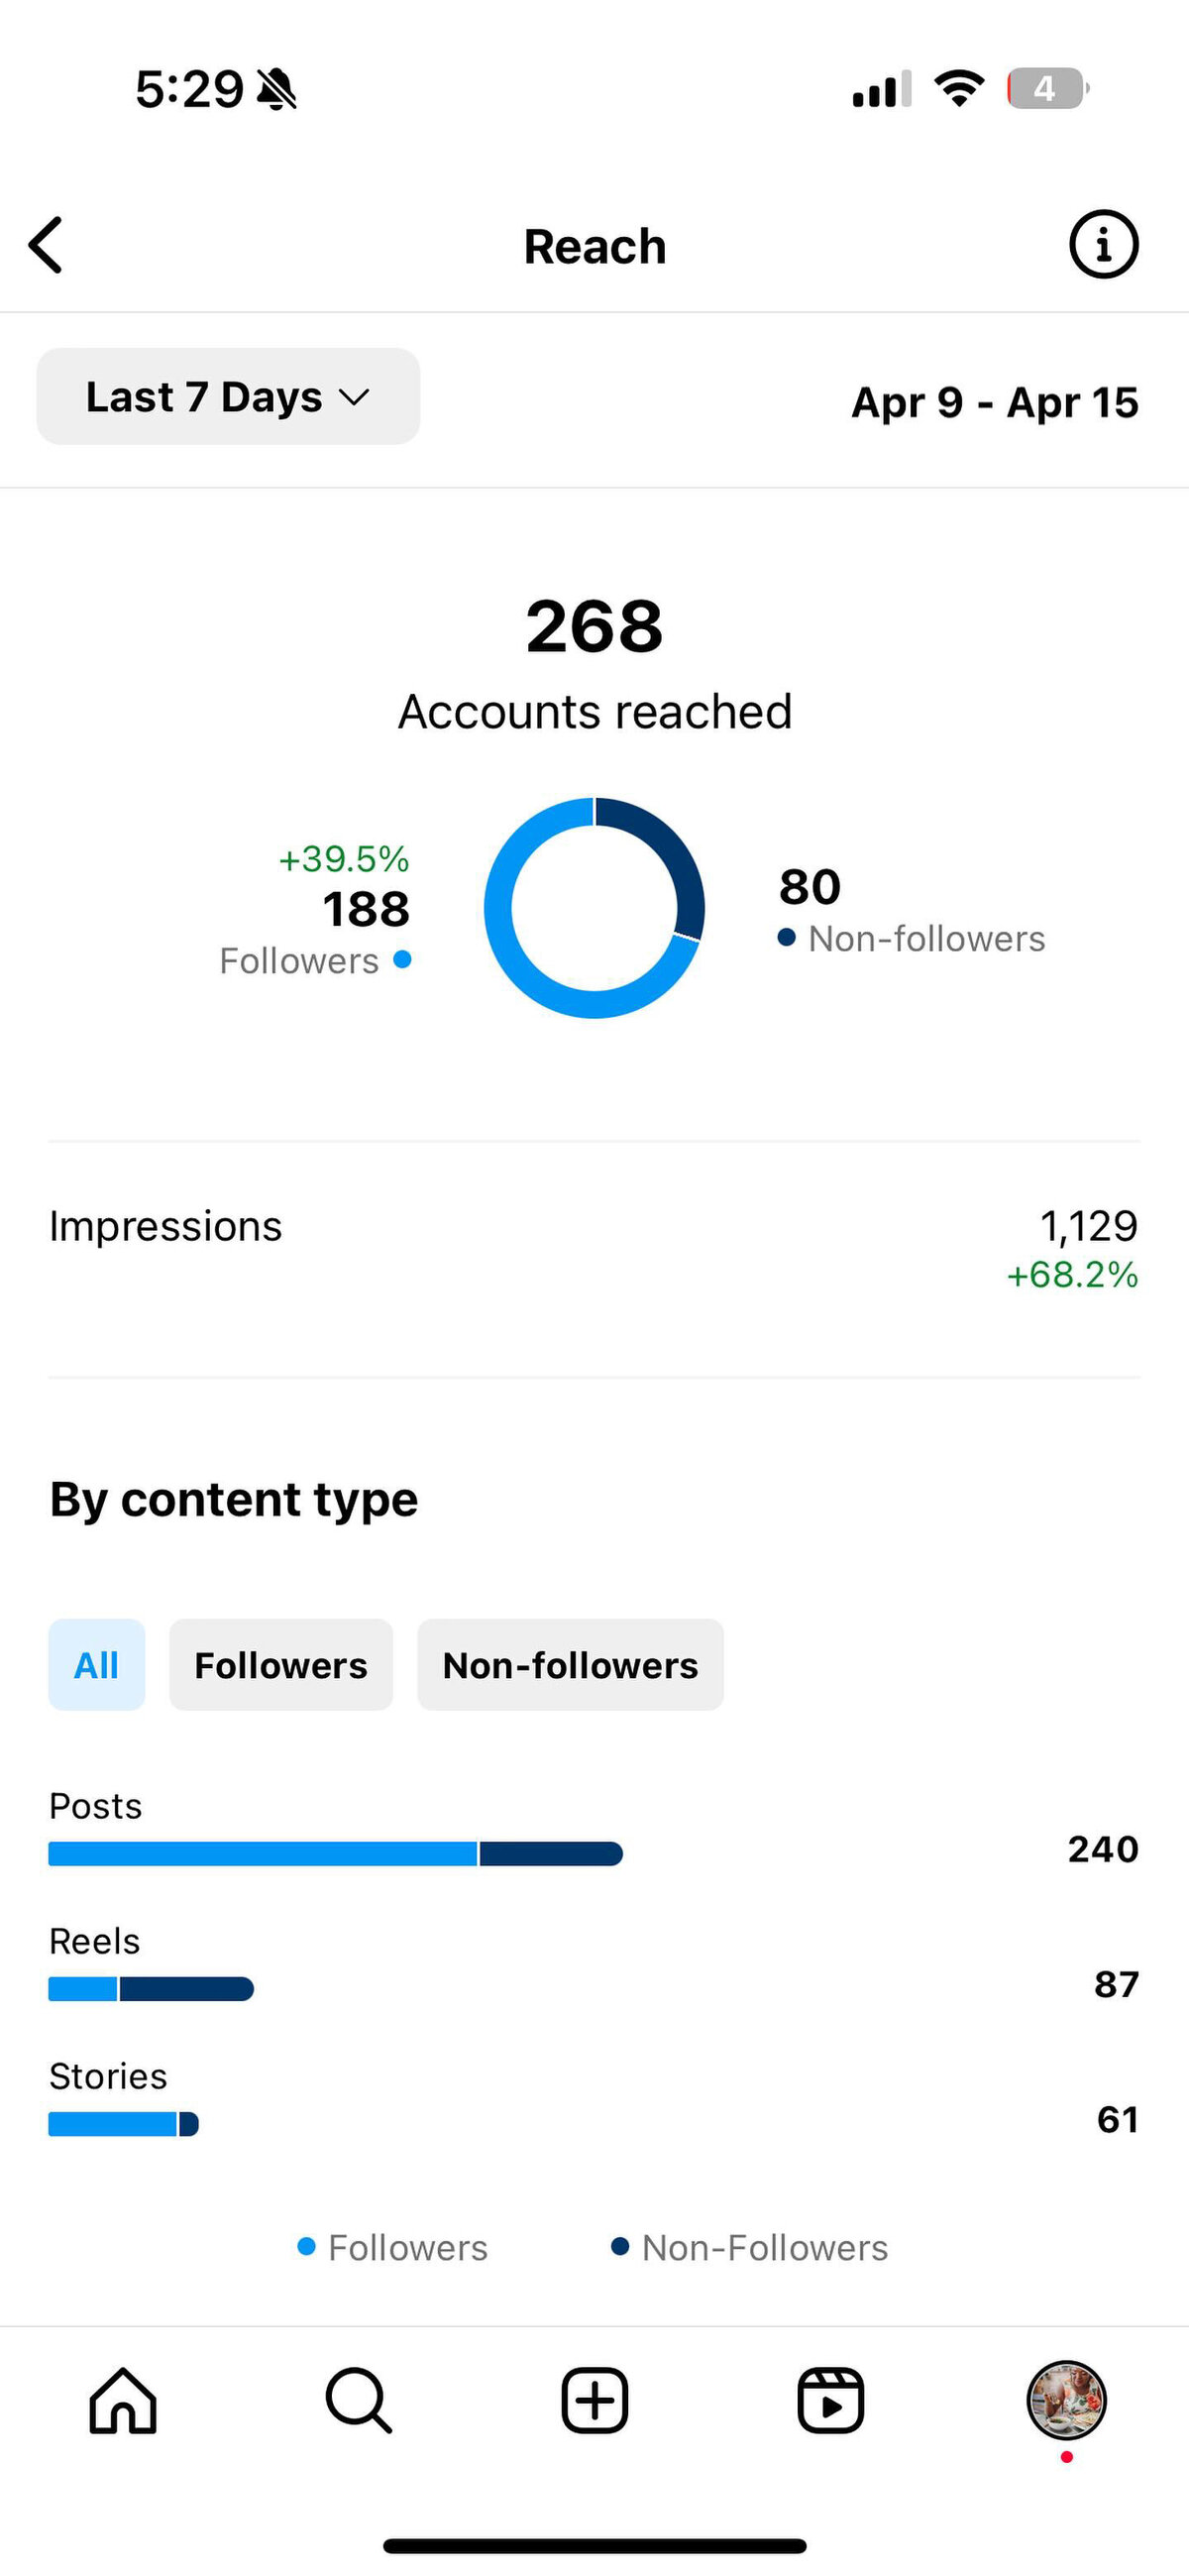Tap the Wi-Fi status icon
Viewport: 1189px width, 2576px height.
[959, 89]
